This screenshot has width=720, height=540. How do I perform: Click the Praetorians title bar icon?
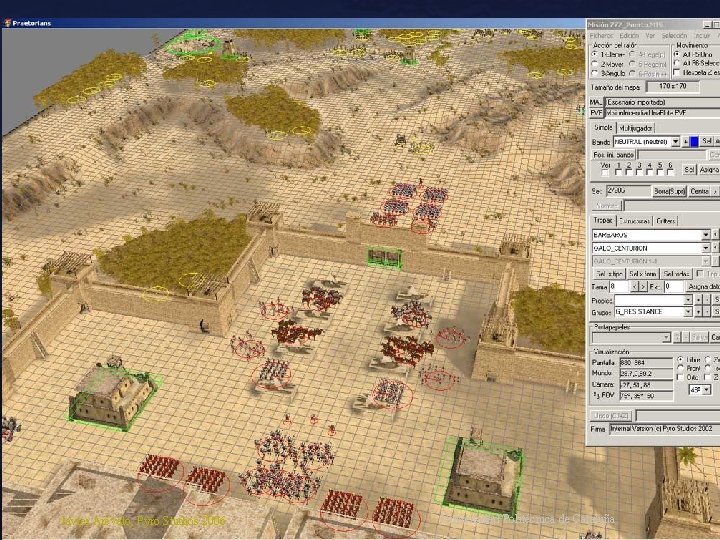pos(7,23)
